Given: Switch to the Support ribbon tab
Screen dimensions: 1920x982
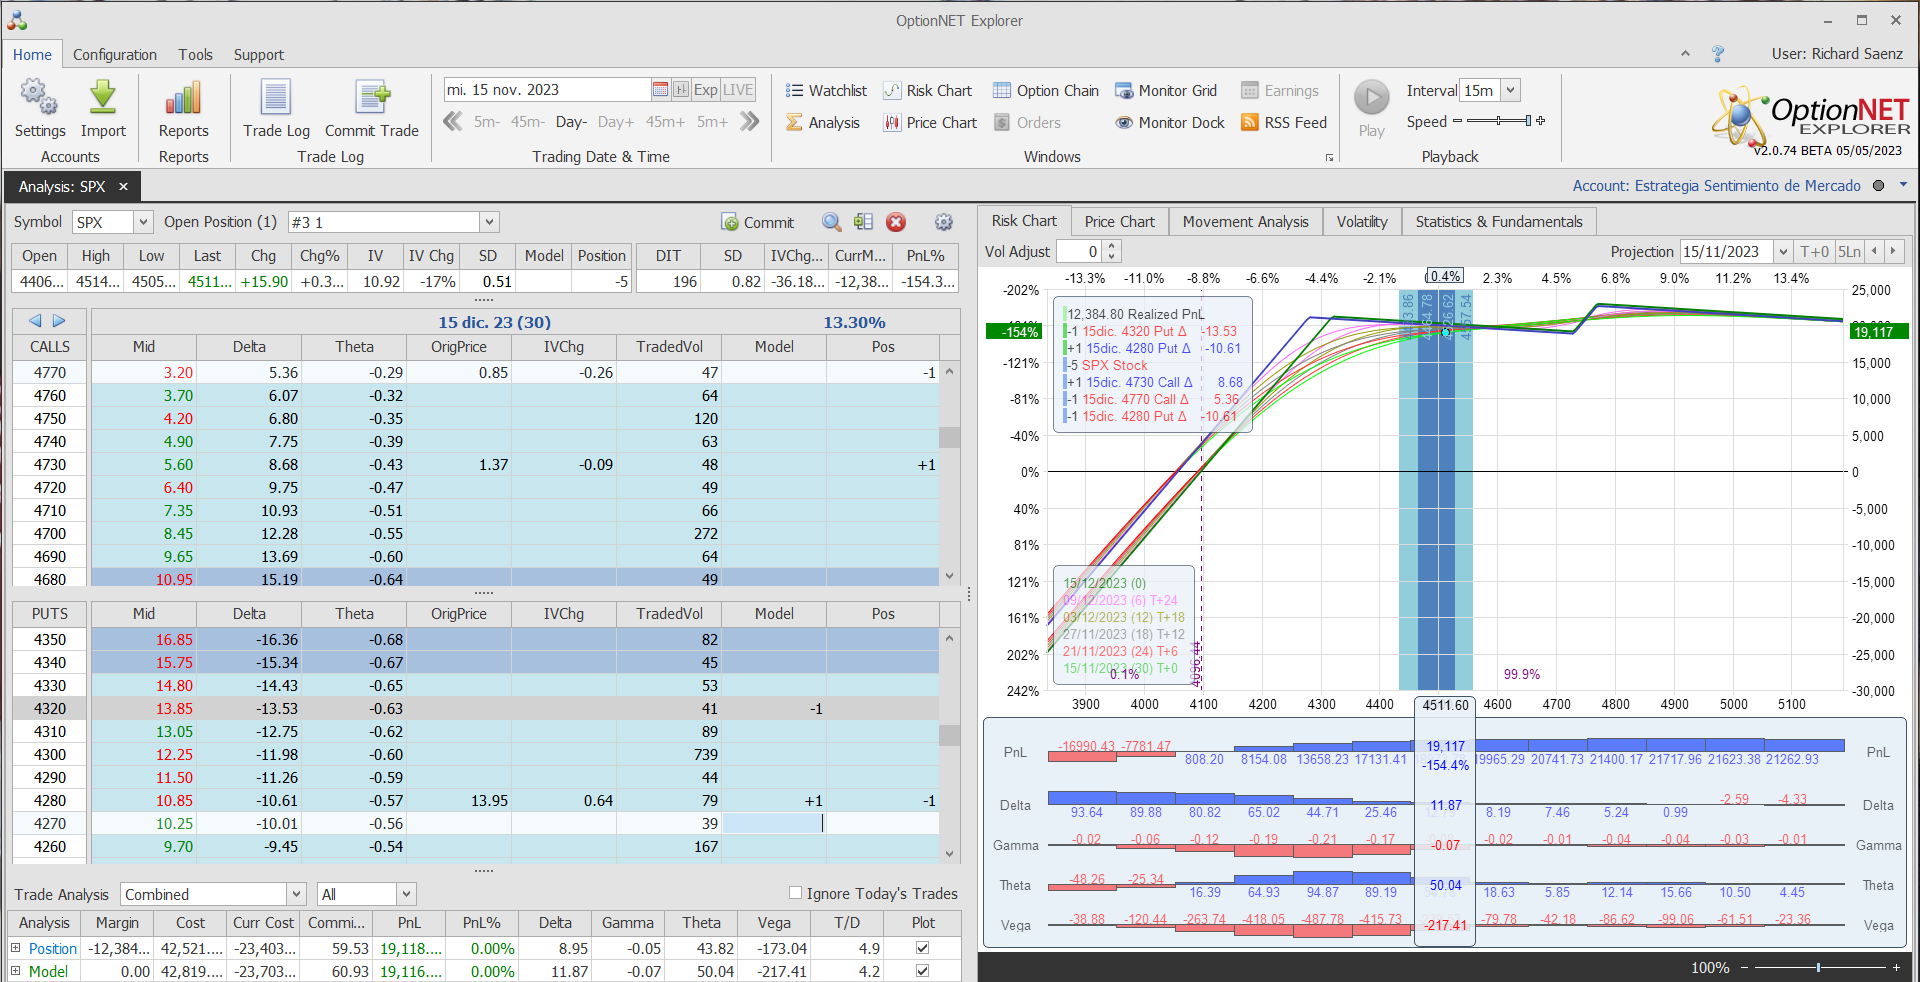Looking at the screenshot, I should pos(259,55).
